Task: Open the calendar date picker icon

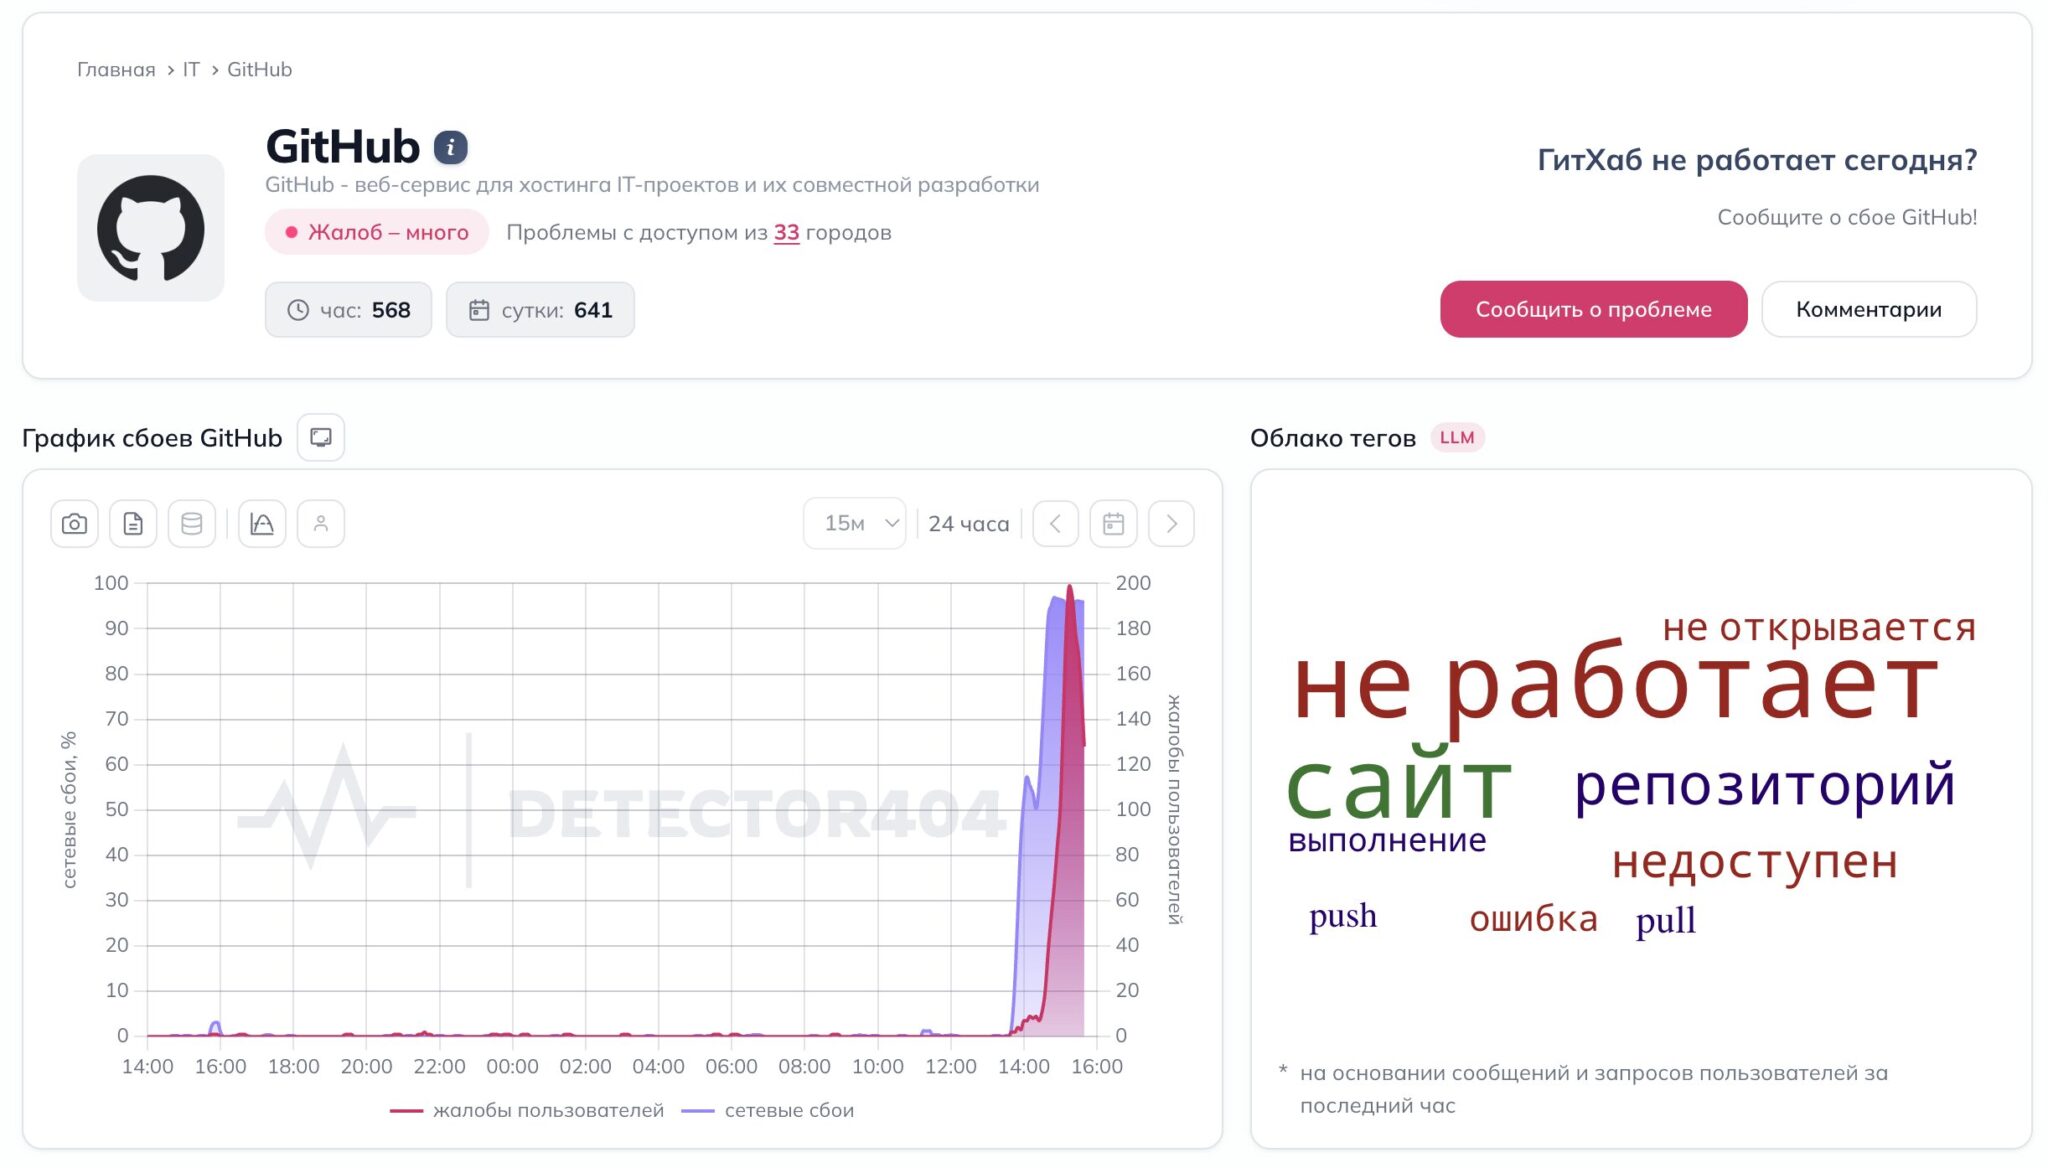Action: (x=1113, y=524)
